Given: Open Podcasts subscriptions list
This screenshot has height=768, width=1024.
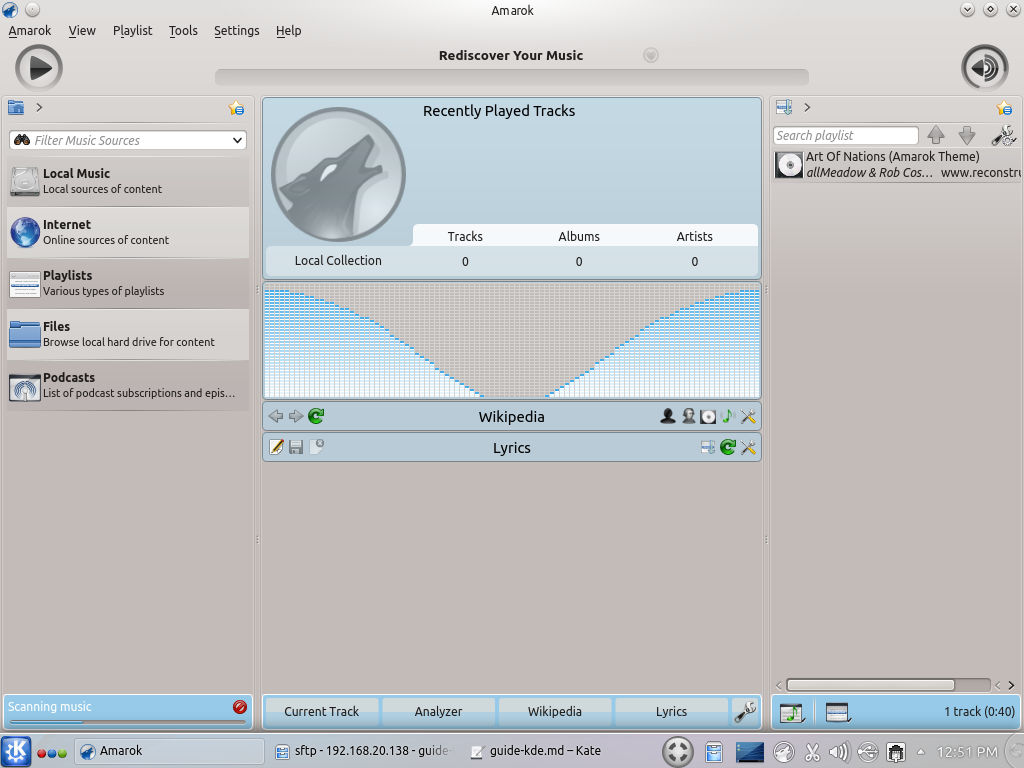Looking at the screenshot, I should tap(128, 385).
